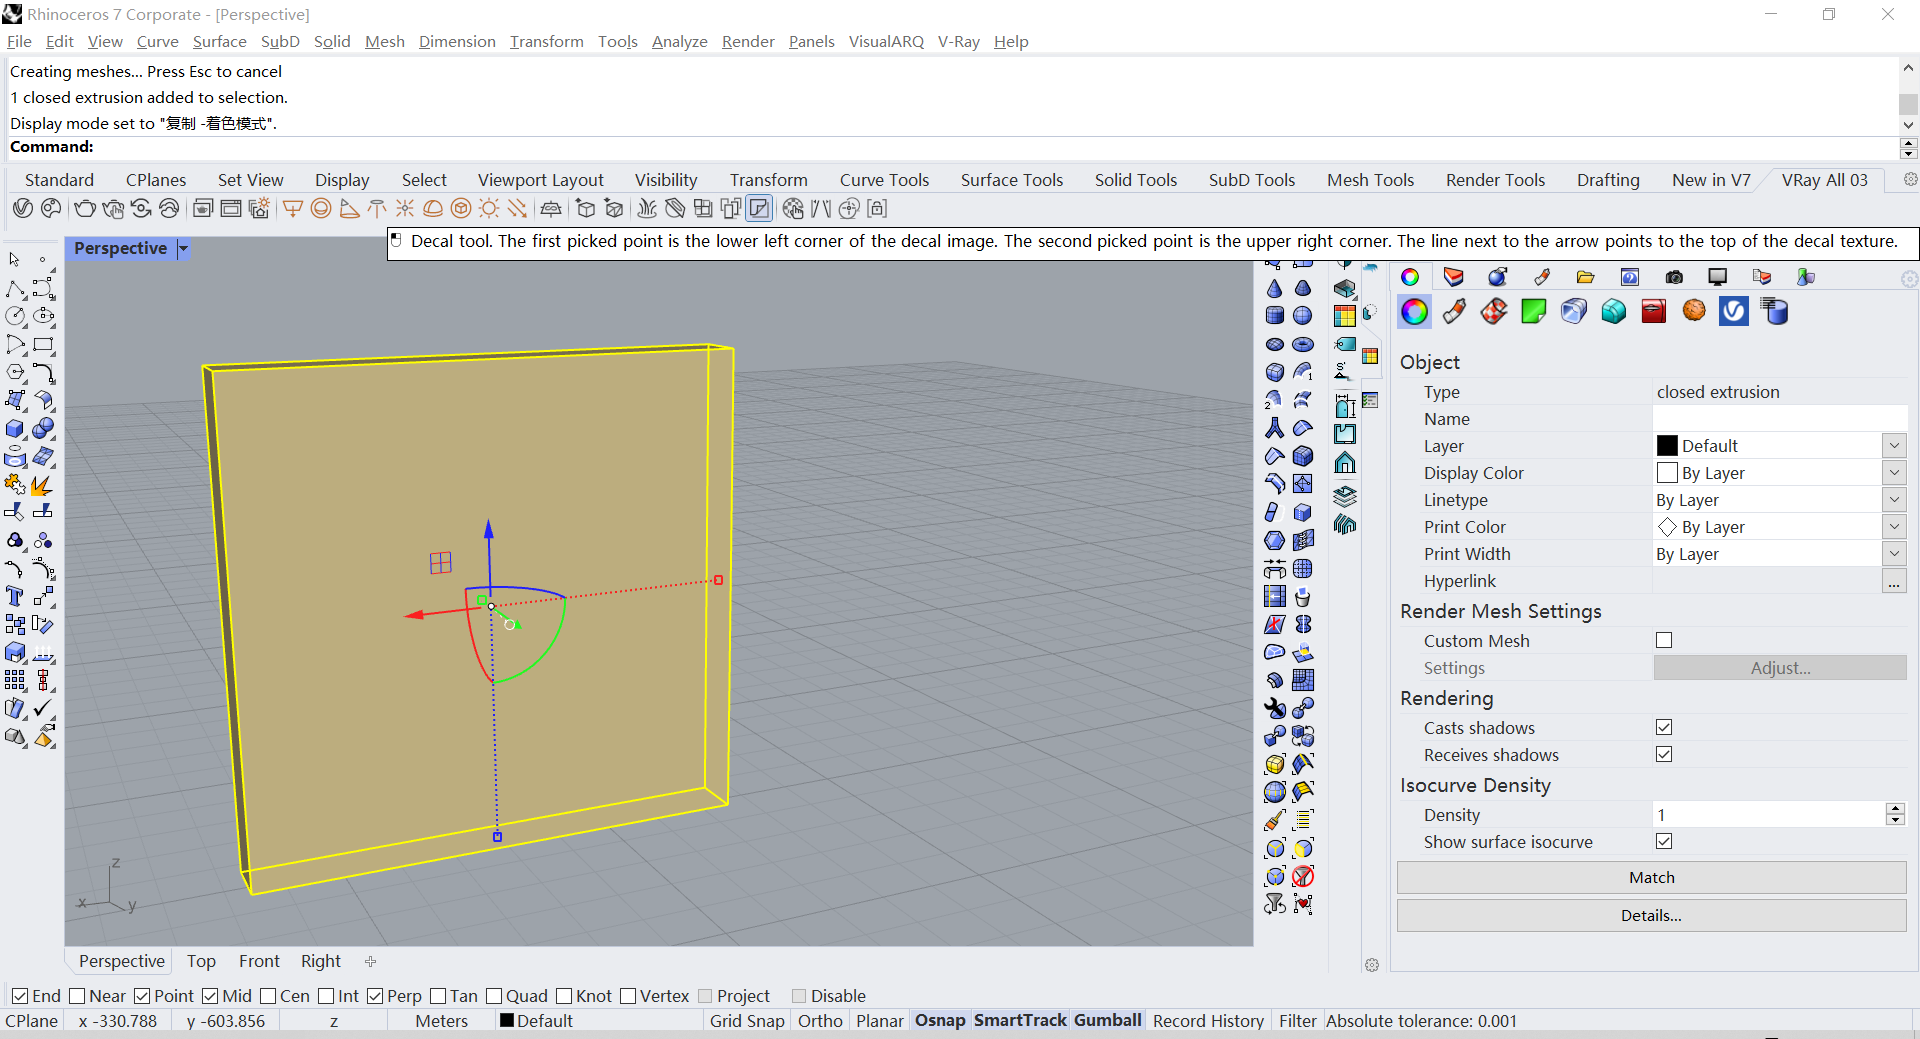
Task: Click the black Default layer color swatch
Action: [x=1667, y=445]
